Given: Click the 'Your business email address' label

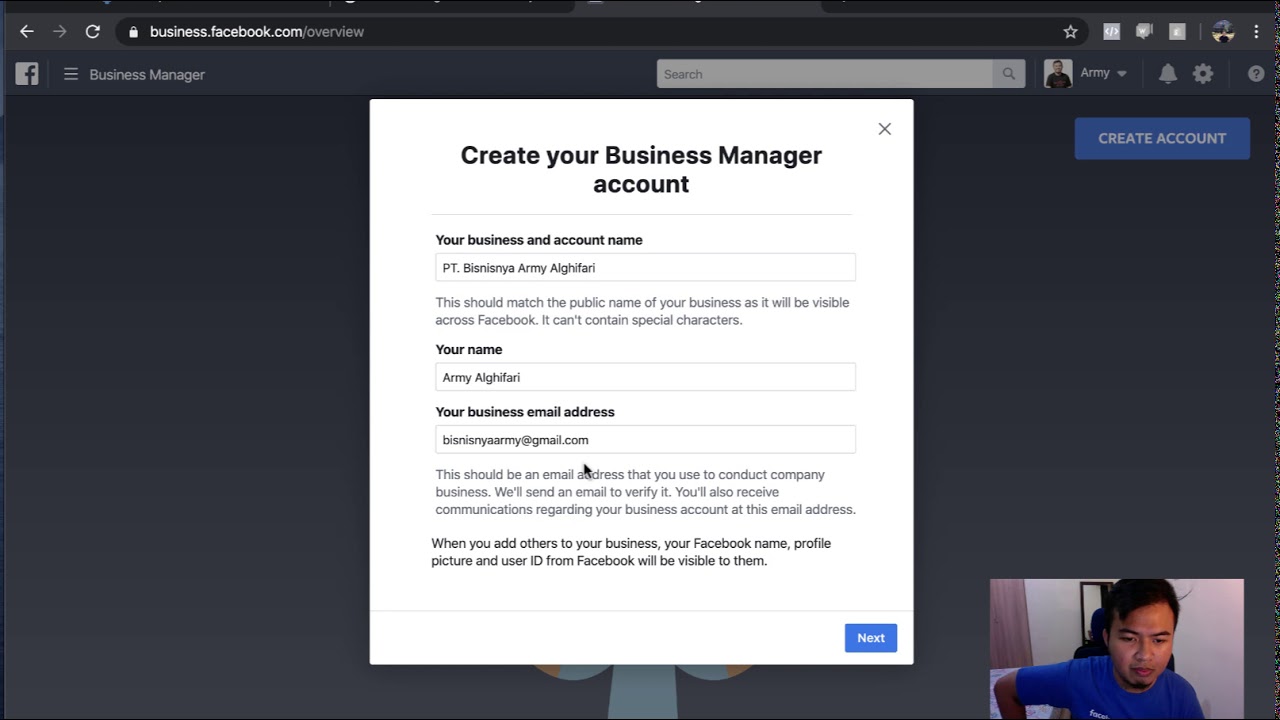Looking at the screenshot, I should tap(525, 412).
